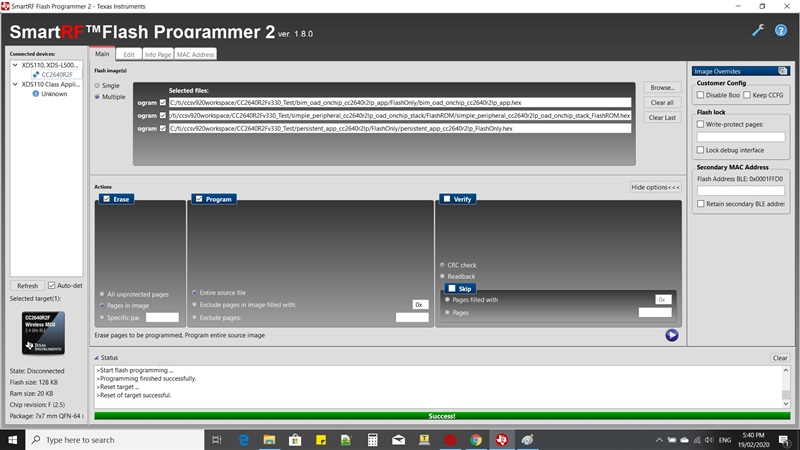The image size is (800, 450).
Task: Switch to the Edit tab
Action: (129, 55)
